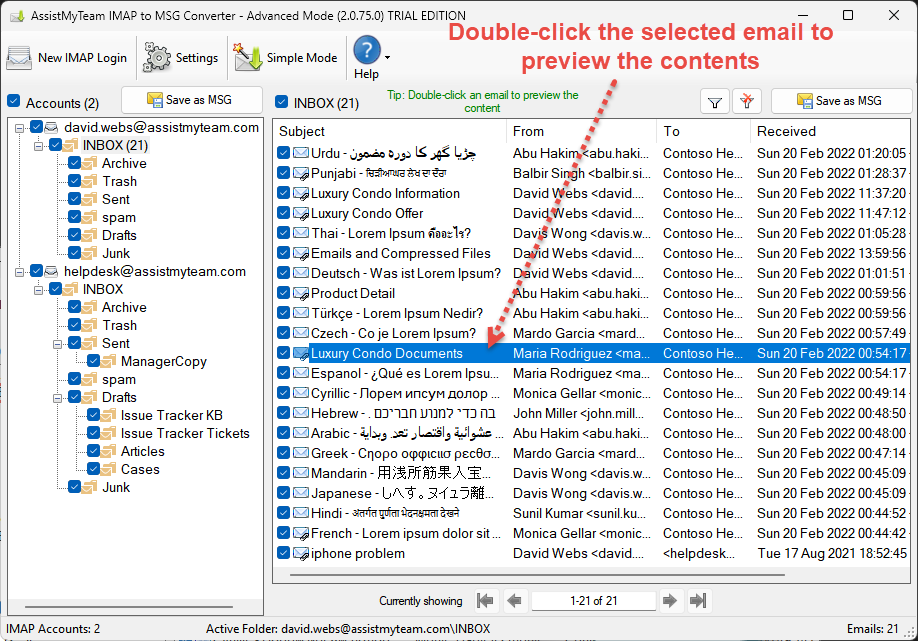This screenshot has width=918, height=641.
Task: Clear the filter with the crossed funnel icon
Action: point(747,101)
